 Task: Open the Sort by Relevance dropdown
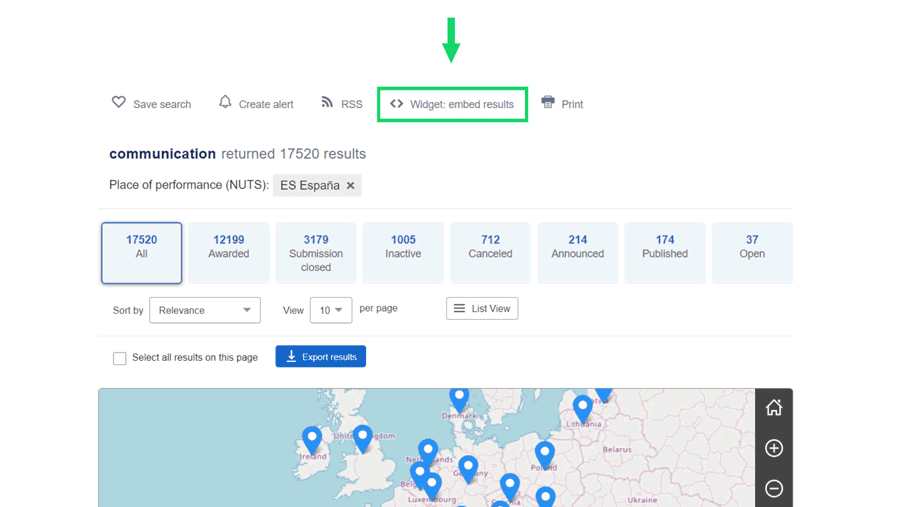pyautogui.click(x=205, y=310)
